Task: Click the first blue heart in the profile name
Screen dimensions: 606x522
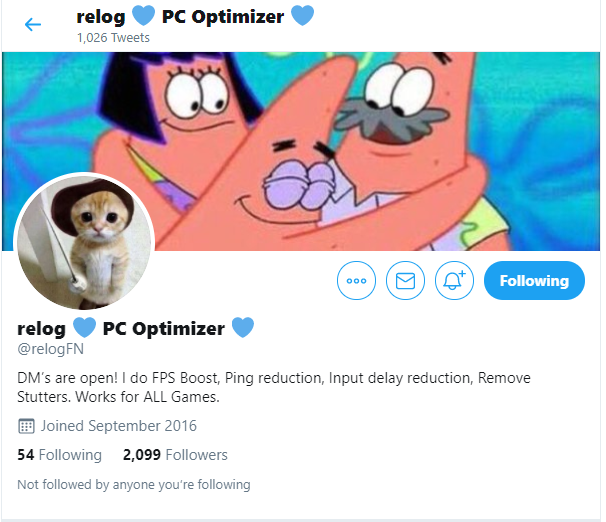Action: tap(84, 327)
